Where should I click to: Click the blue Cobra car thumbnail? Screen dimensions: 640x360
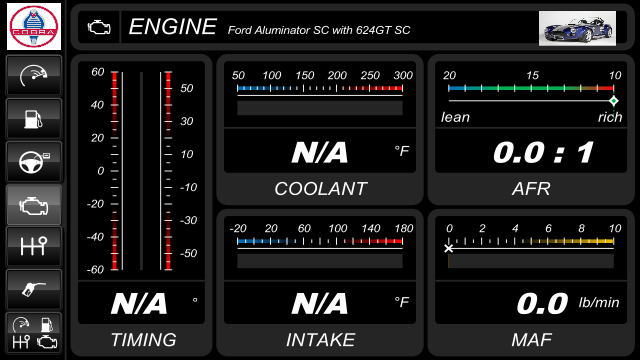577,28
